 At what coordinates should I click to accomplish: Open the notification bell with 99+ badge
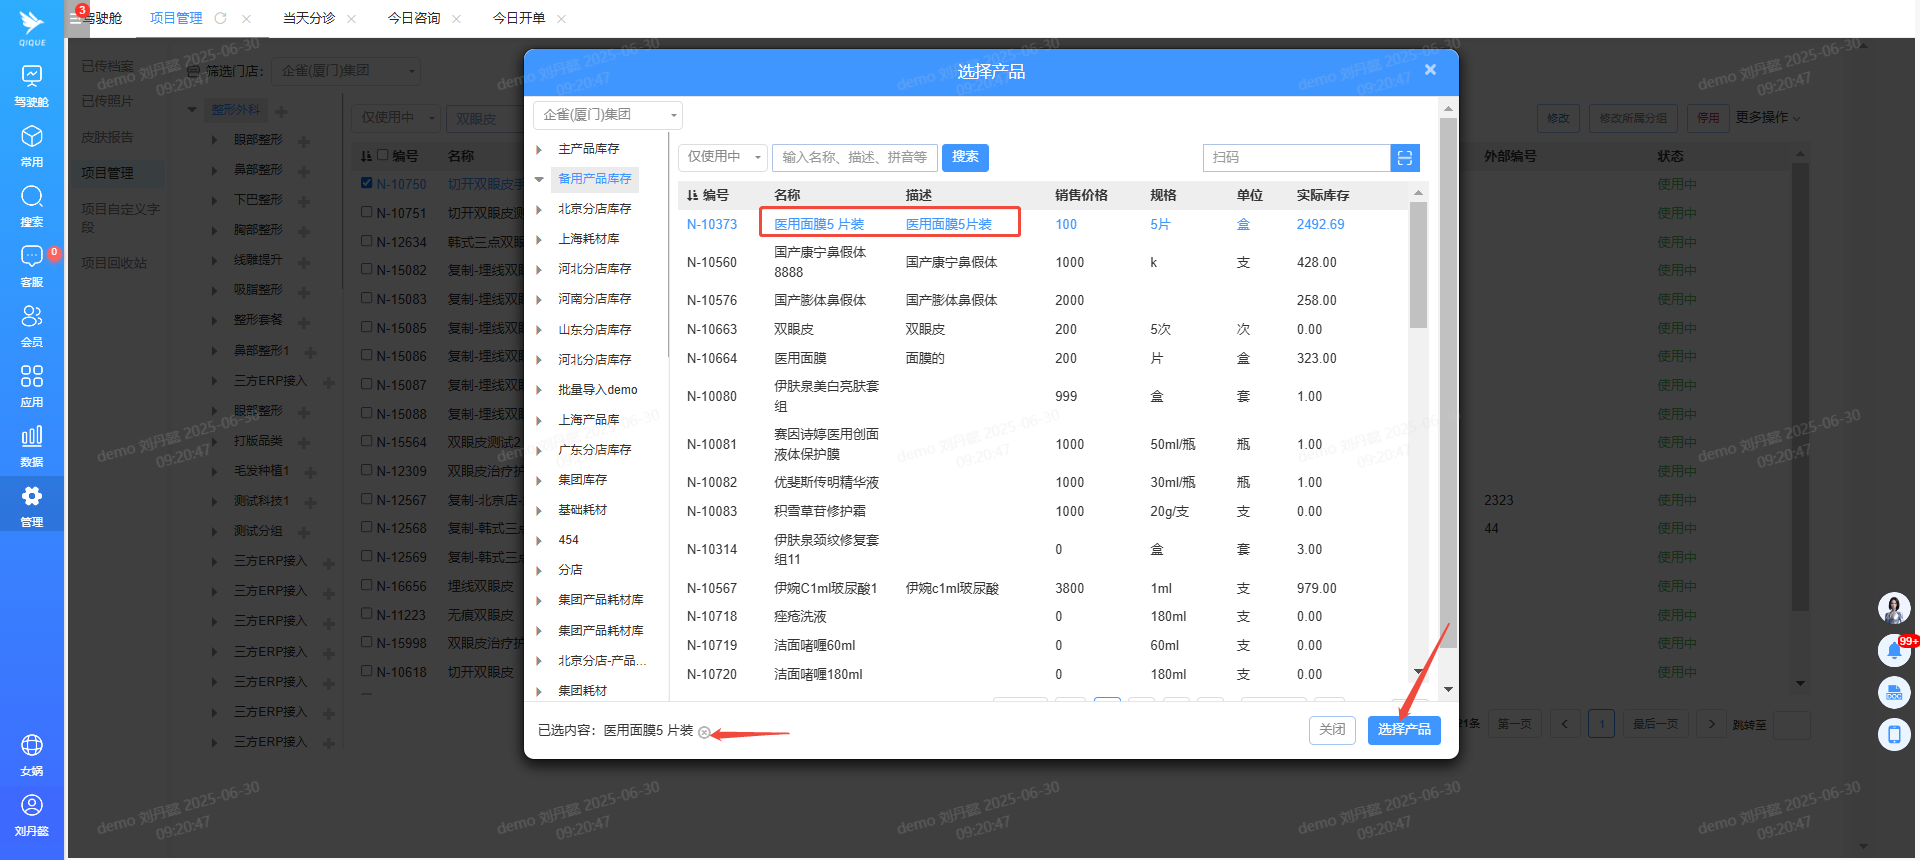[1893, 650]
